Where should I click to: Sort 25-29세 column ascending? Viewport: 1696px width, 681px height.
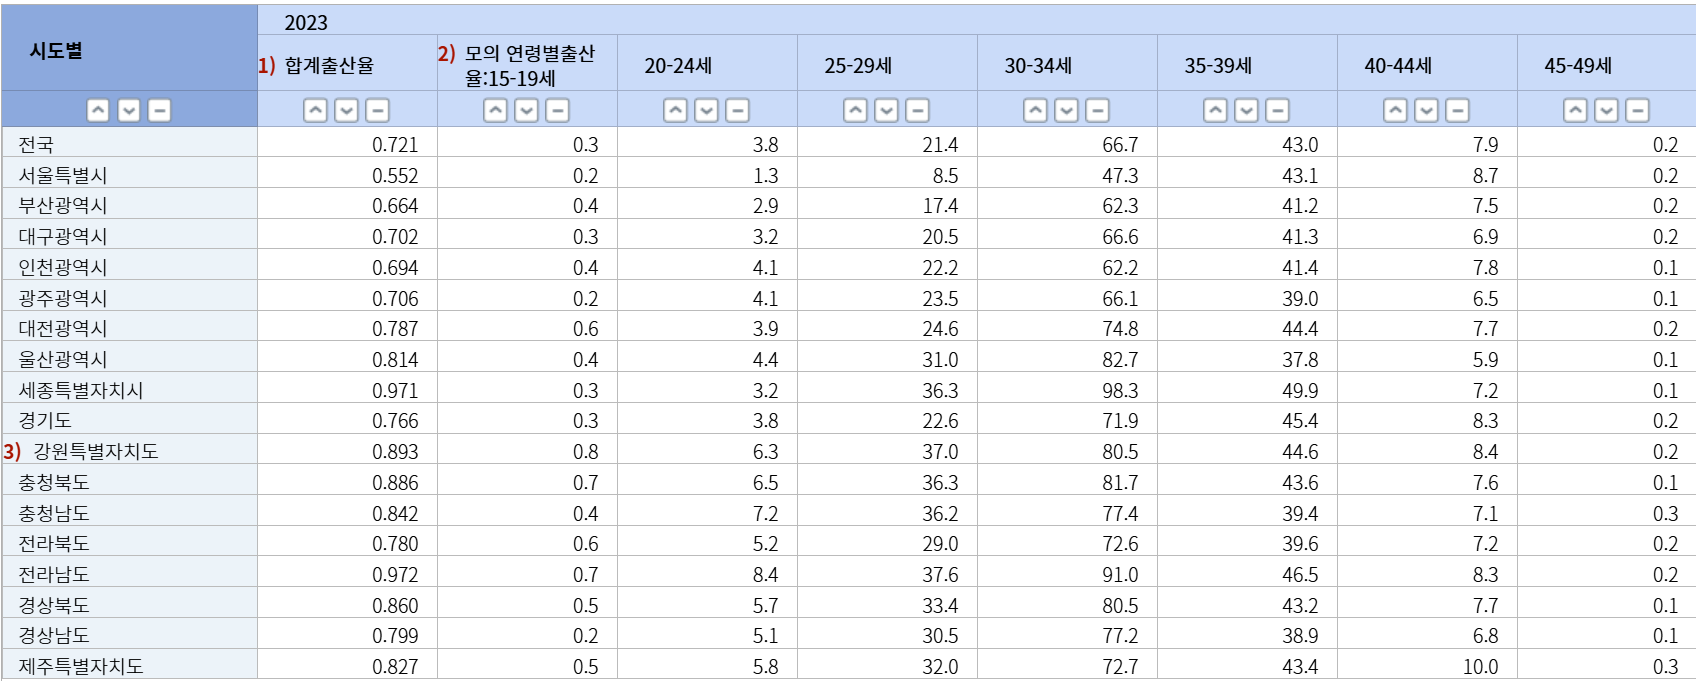tap(856, 110)
